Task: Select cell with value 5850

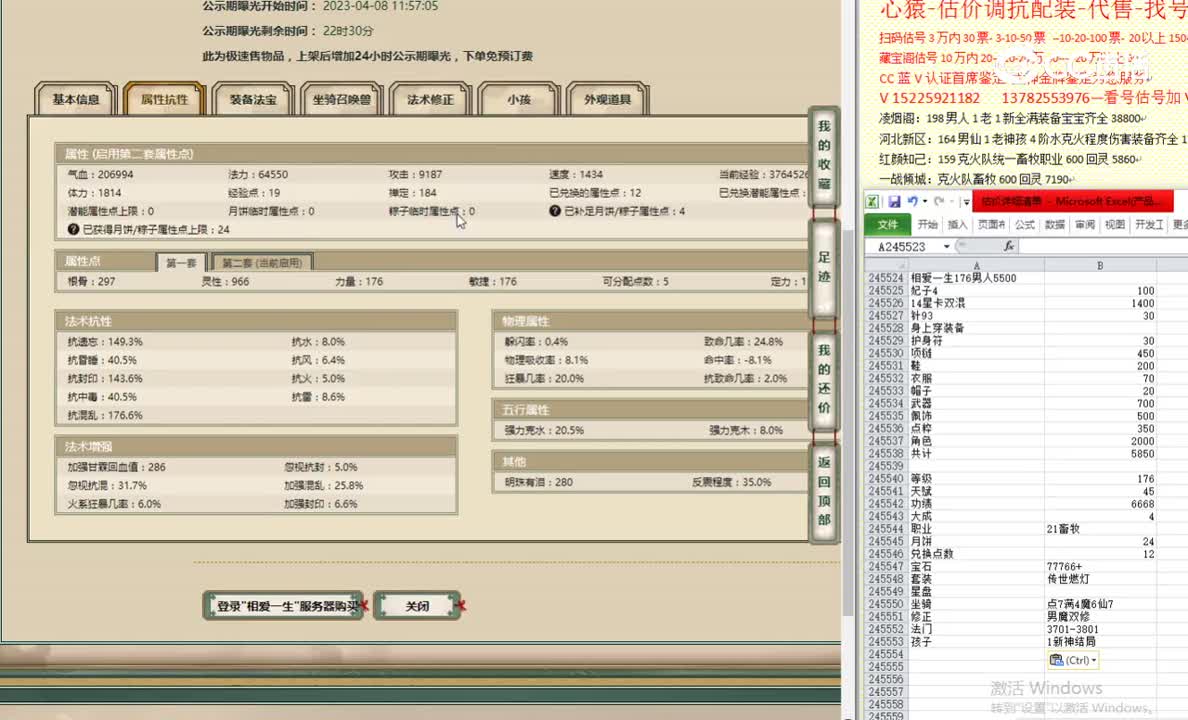Action: [1100, 454]
